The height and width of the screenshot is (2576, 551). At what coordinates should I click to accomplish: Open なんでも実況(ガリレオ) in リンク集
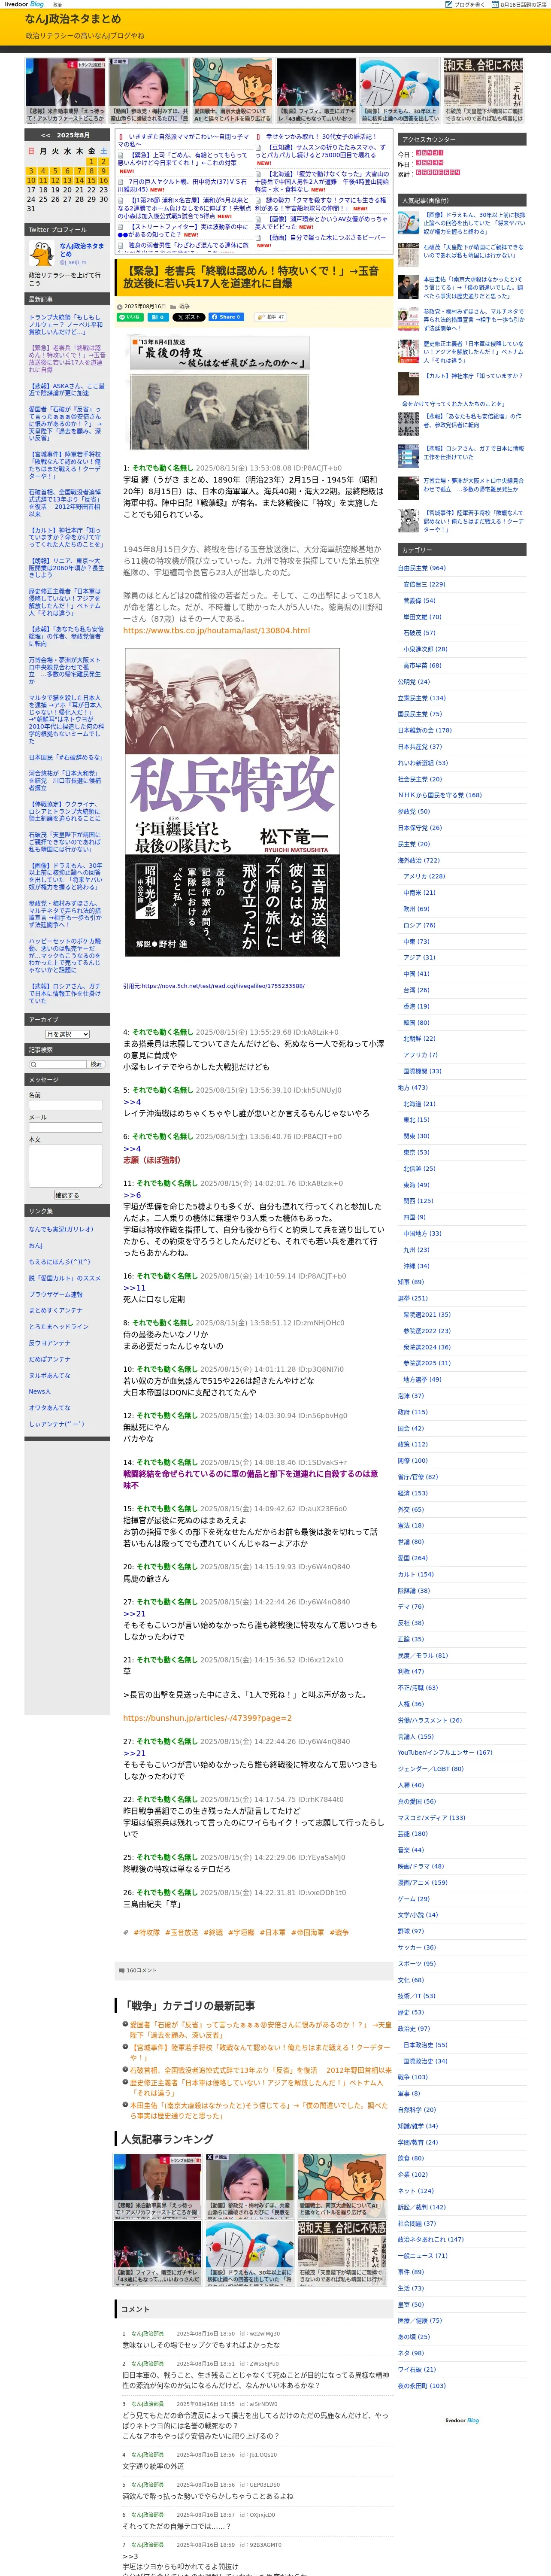tap(61, 1229)
